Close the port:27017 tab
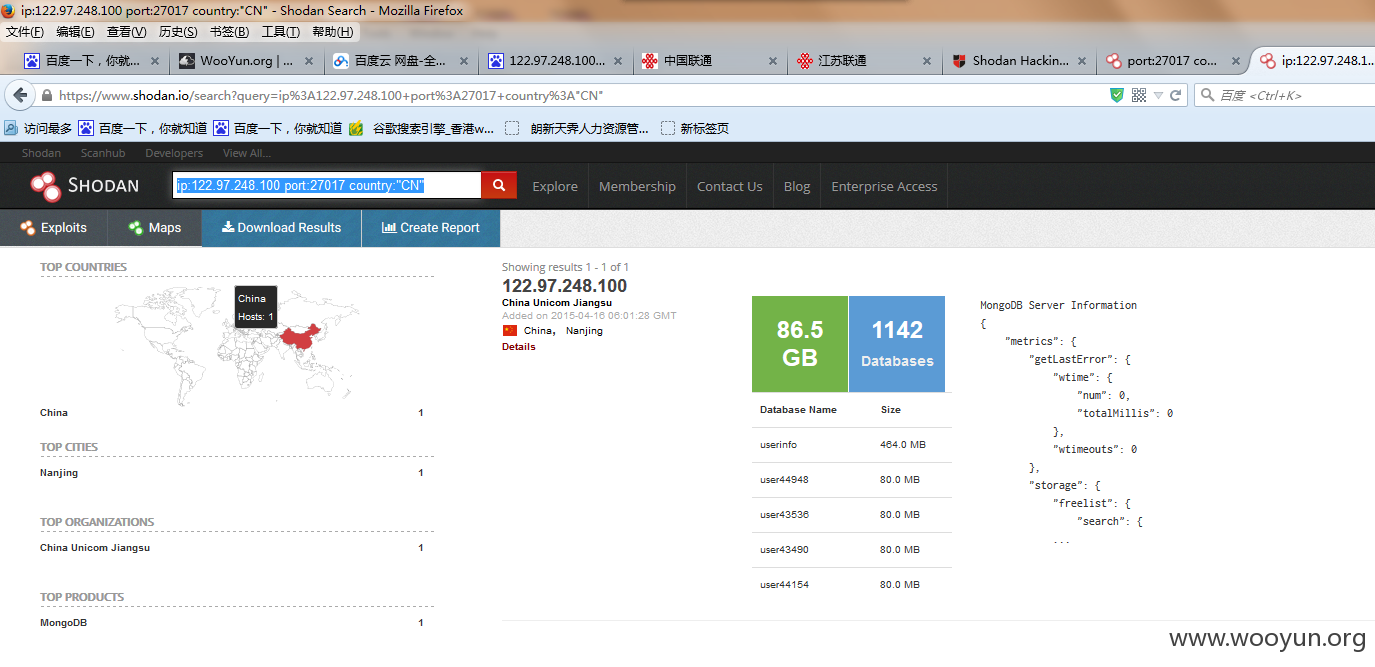1375x667 pixels. pos(1236,61)
